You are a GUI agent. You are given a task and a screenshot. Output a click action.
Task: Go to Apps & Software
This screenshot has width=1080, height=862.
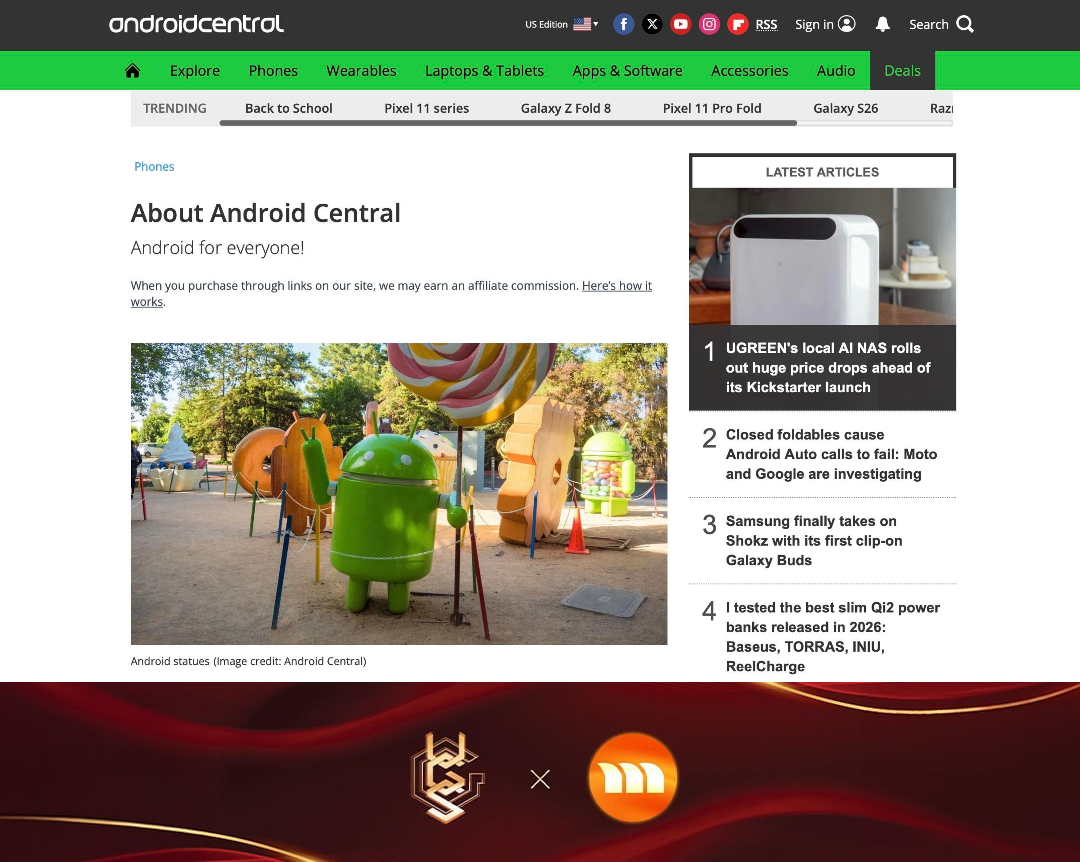click(x=627, y=70)
